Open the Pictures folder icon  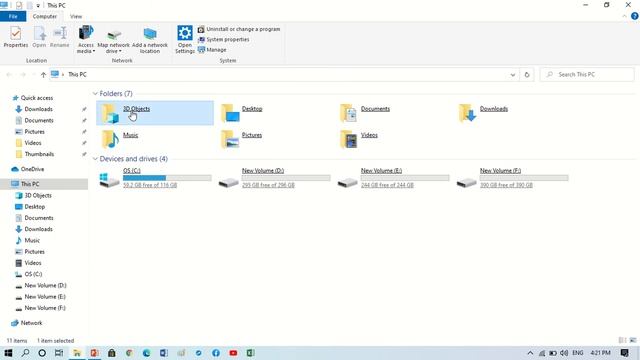pyautogui.click(x=230, y=139)
